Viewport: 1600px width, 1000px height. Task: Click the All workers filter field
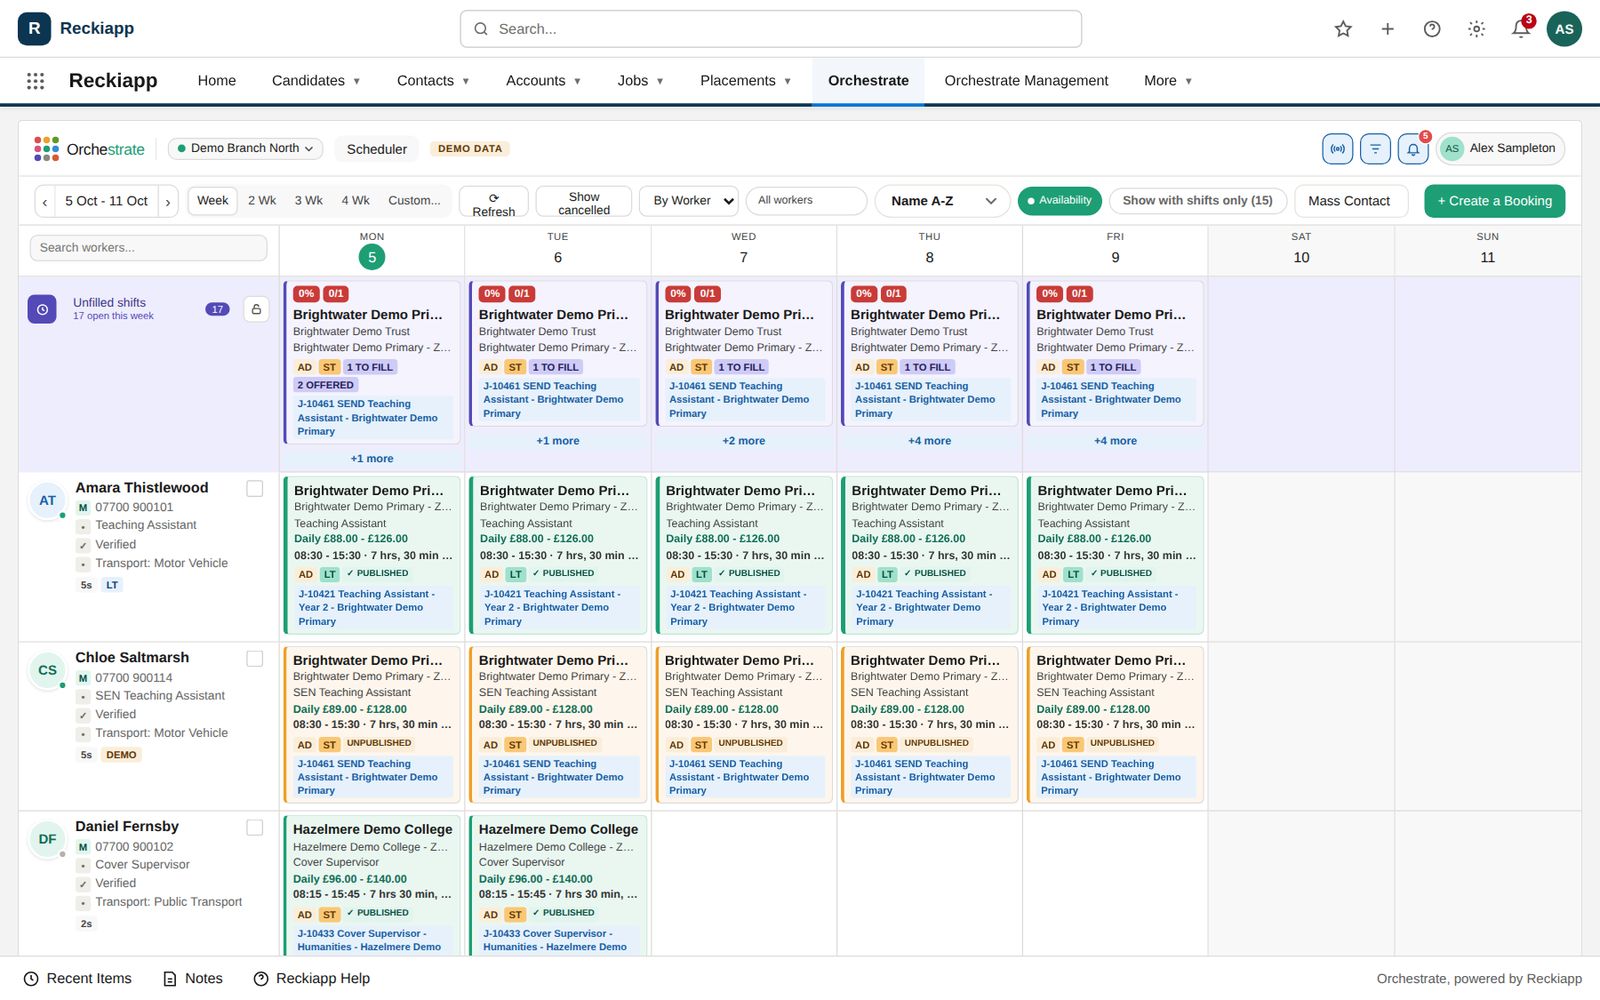[x=807, y=201]
